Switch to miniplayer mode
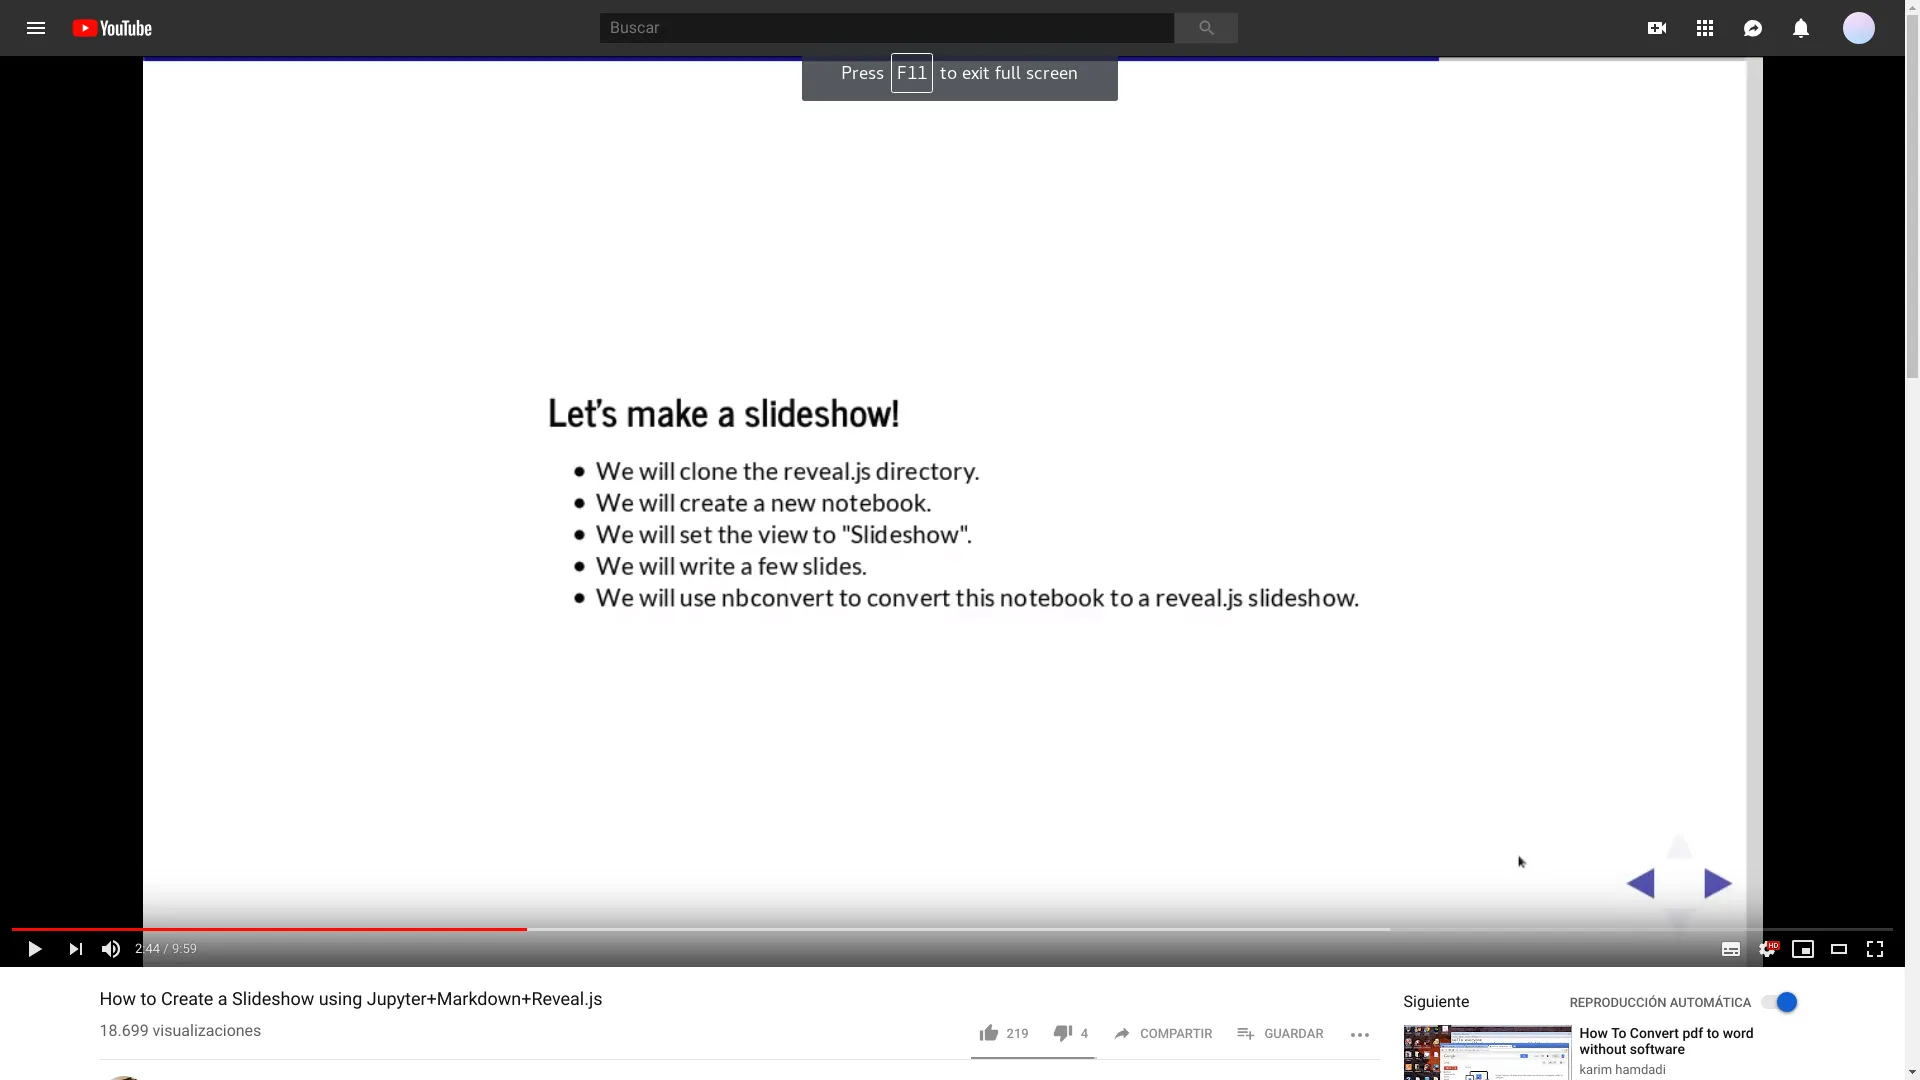 (x=1803, y=949)
